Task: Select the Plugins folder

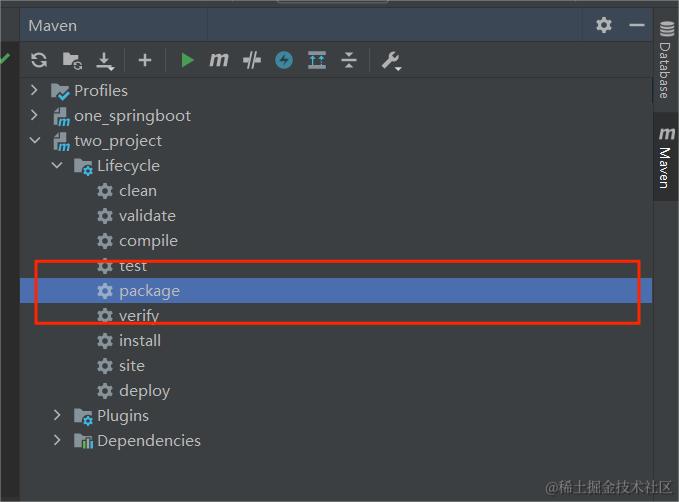Action: (x=123, y=416)
